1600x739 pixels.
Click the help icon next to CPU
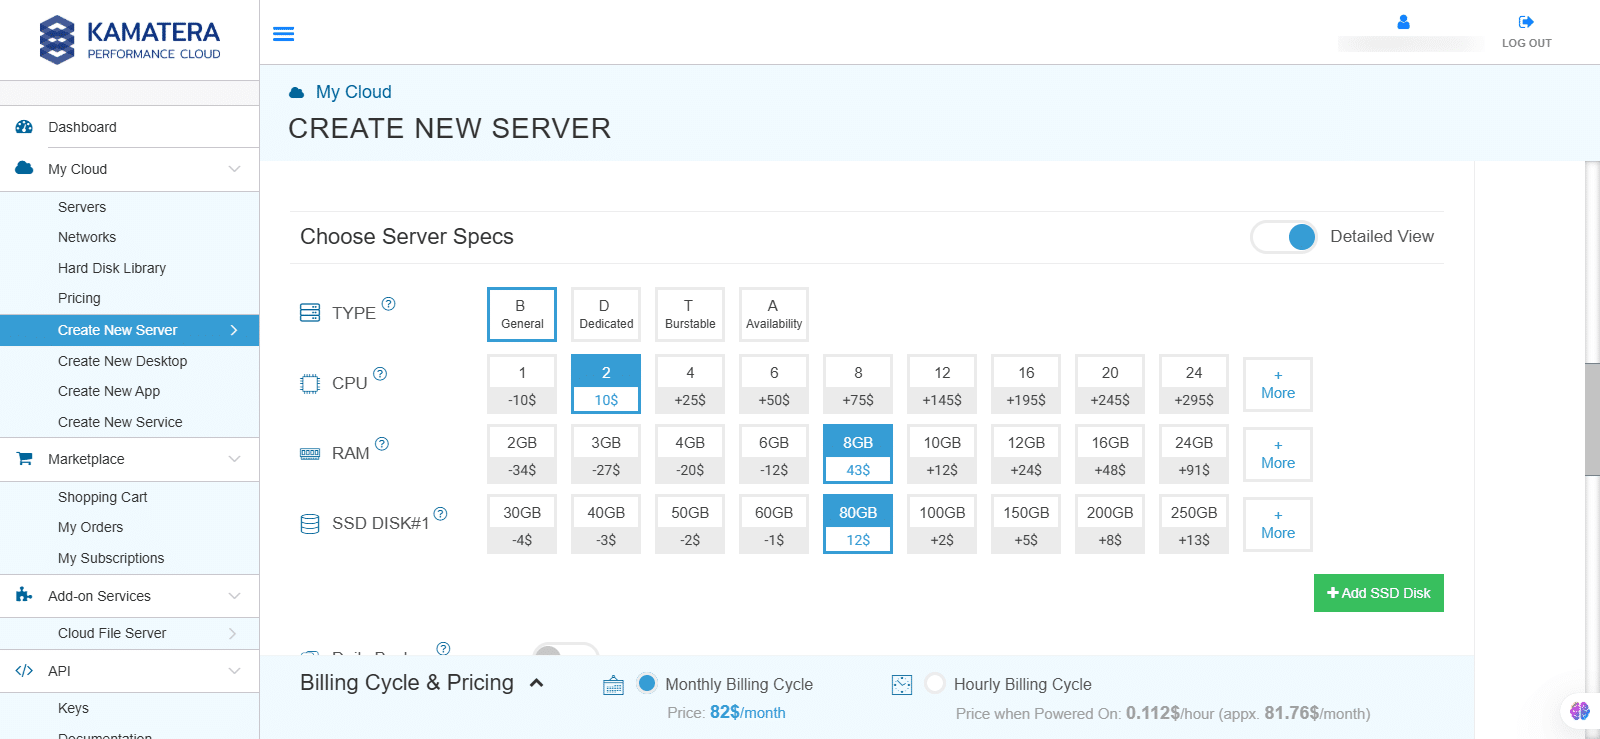(x=380, y=374)
